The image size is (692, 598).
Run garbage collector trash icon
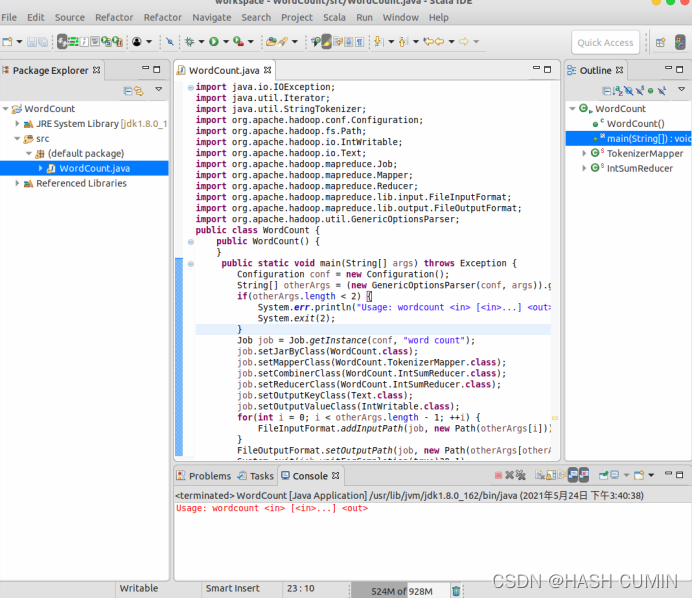coord(456,590)
